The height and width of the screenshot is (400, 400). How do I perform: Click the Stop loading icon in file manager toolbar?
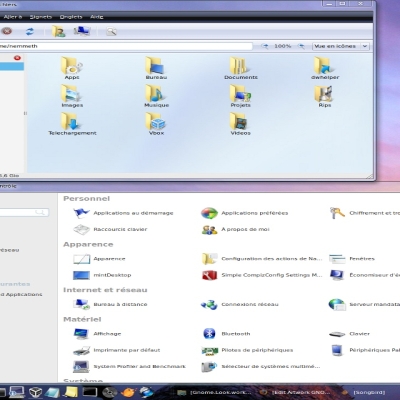pyautogui.click(x=7, y=31)
